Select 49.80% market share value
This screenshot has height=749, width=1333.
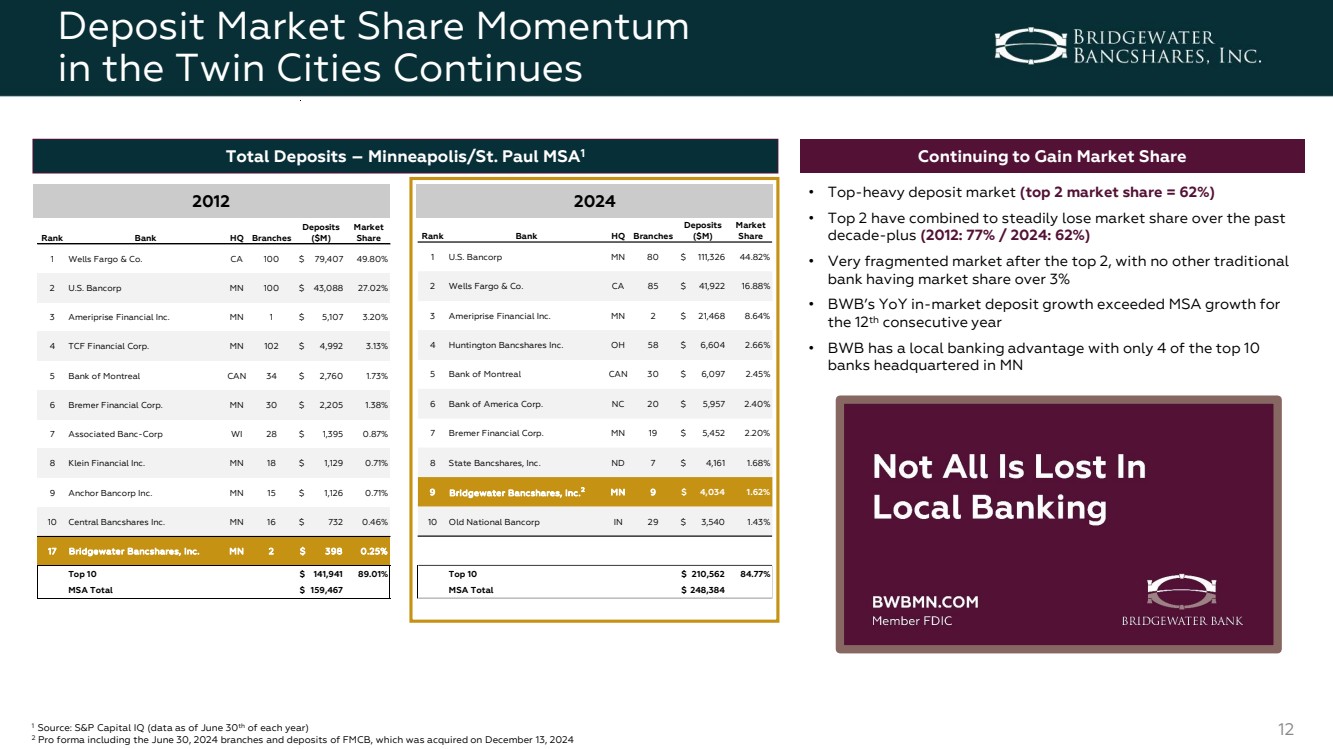click(x=371, y=258)
